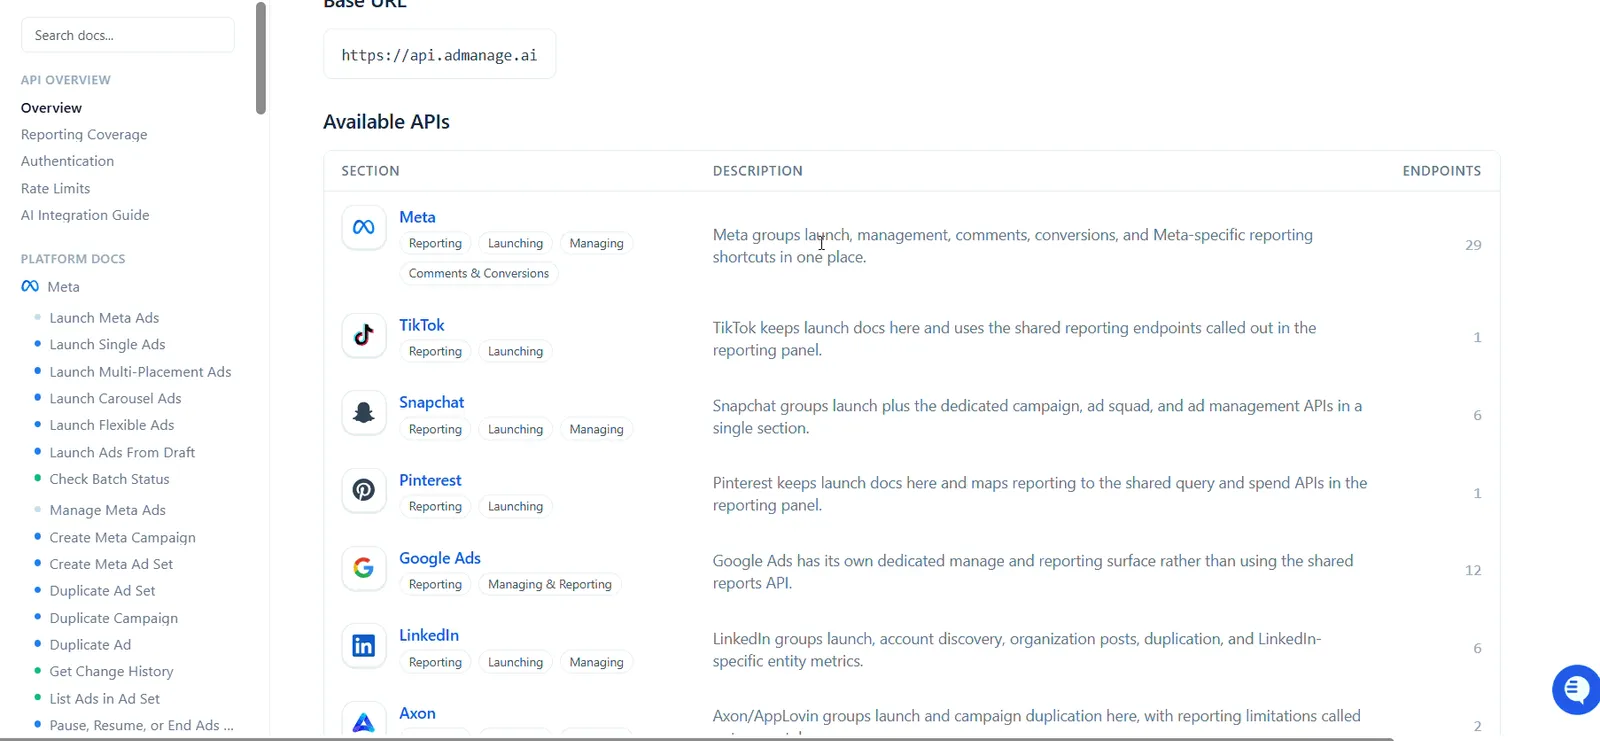This screenshot has width=1600, height=741.
Task: Open Reporting Coverage in sidebar
Action: point(84,134)
